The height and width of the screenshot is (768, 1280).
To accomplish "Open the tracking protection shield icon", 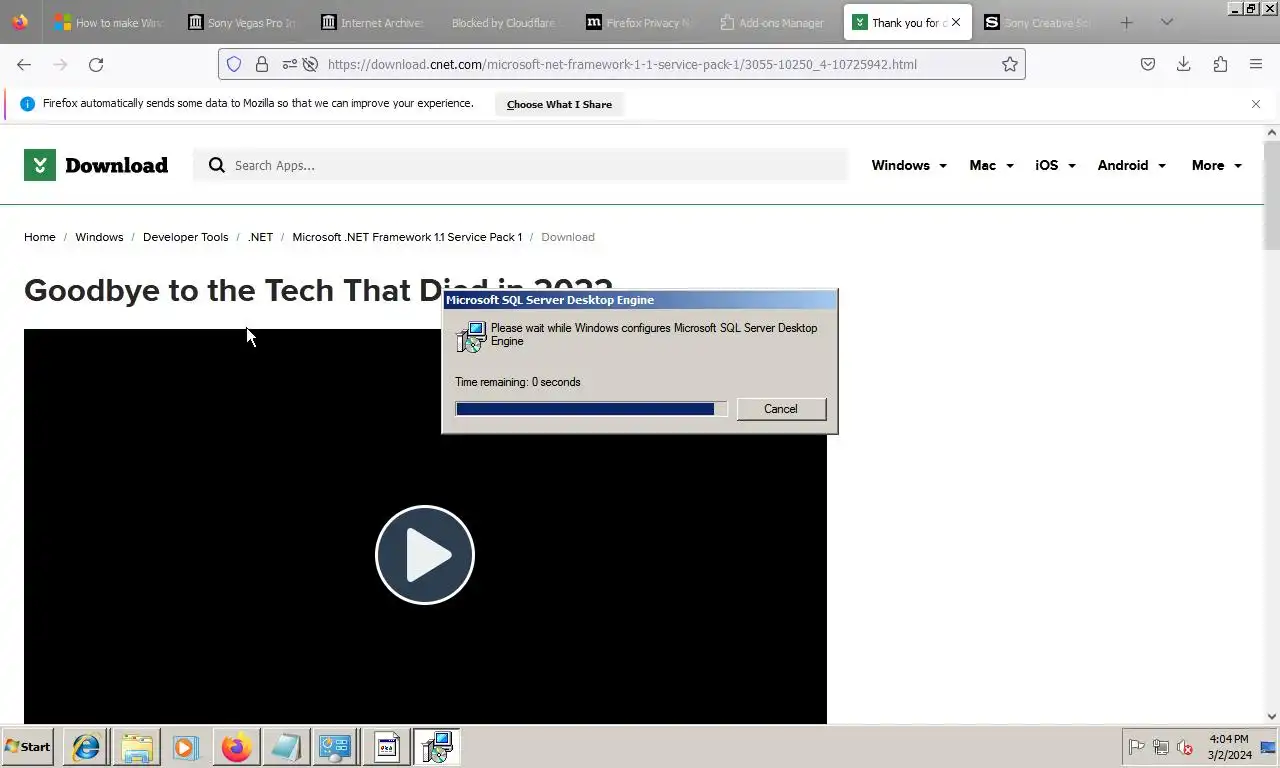I will [x=234, y=64].
